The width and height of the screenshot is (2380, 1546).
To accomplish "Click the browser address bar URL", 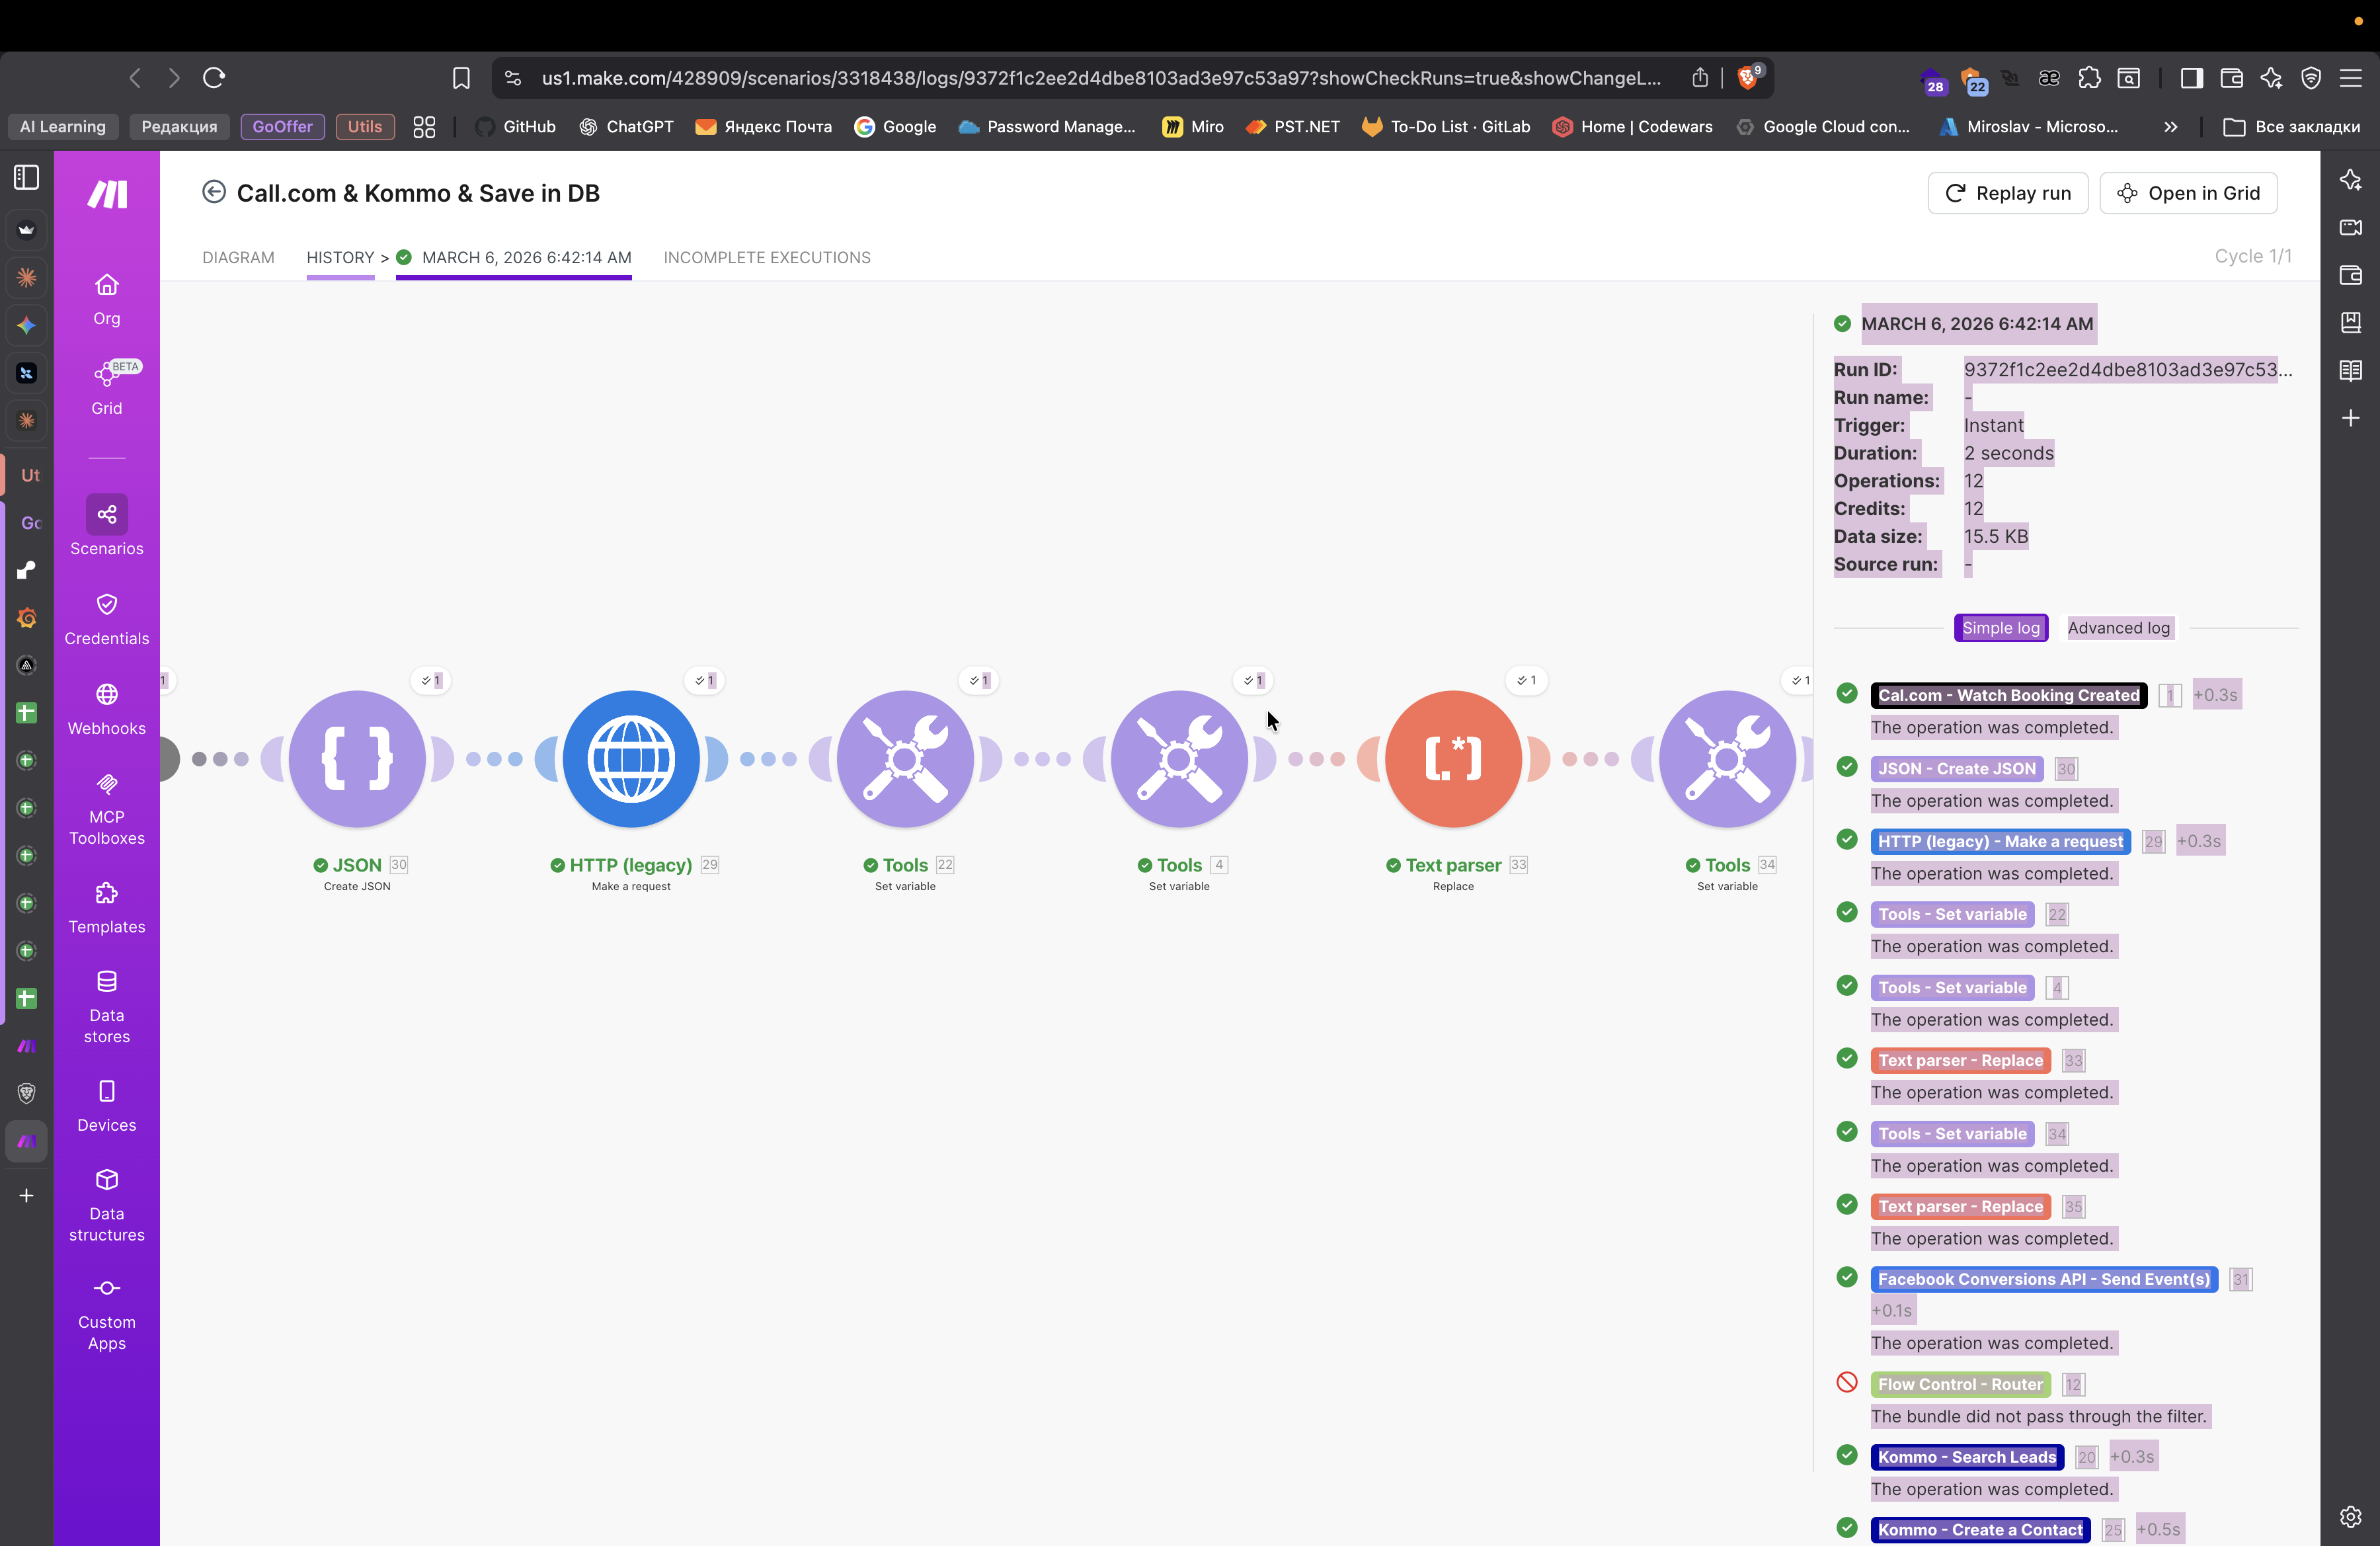I will (x=1100, y=78).
